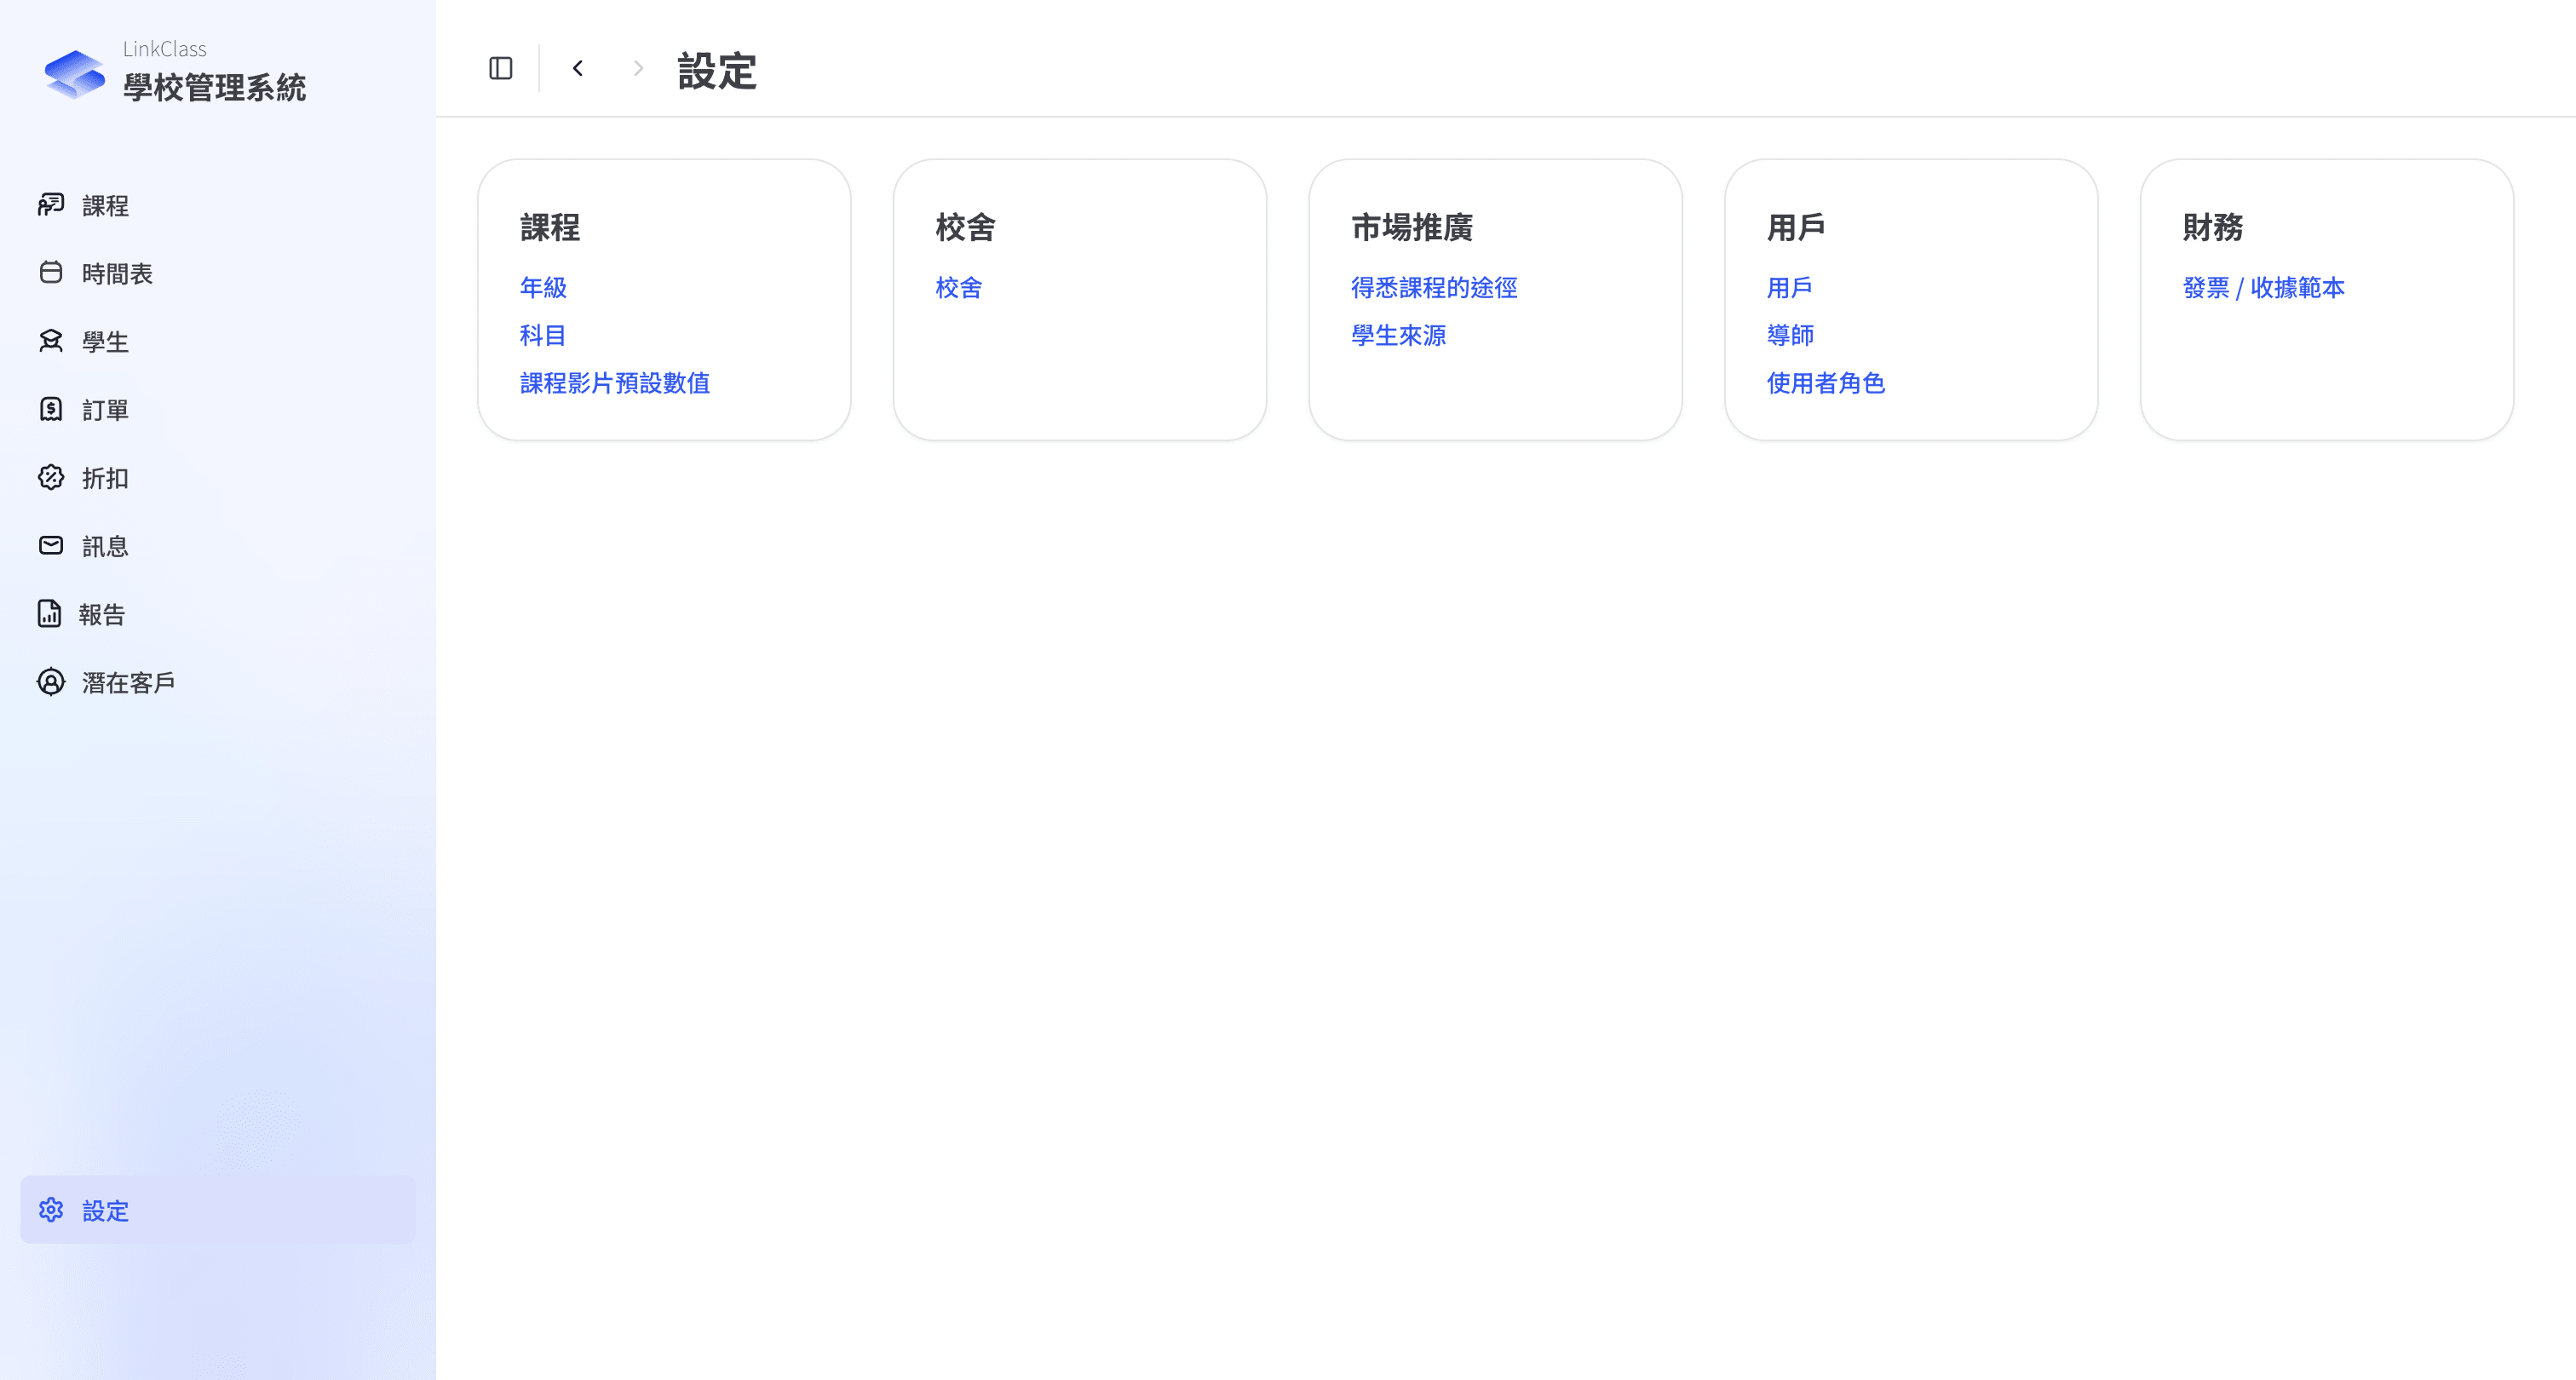
Task: Open 課程影片預設數值 link
Action: (615, 383)
